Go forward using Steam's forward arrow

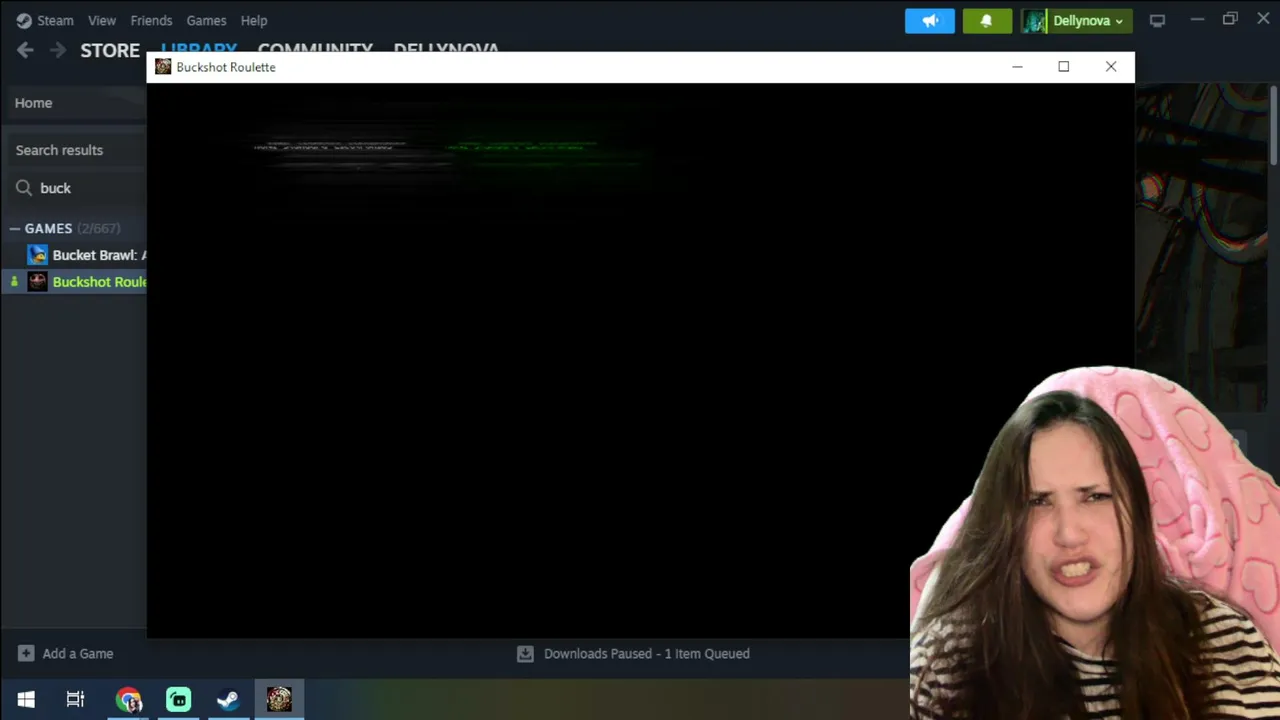(58, 50)
